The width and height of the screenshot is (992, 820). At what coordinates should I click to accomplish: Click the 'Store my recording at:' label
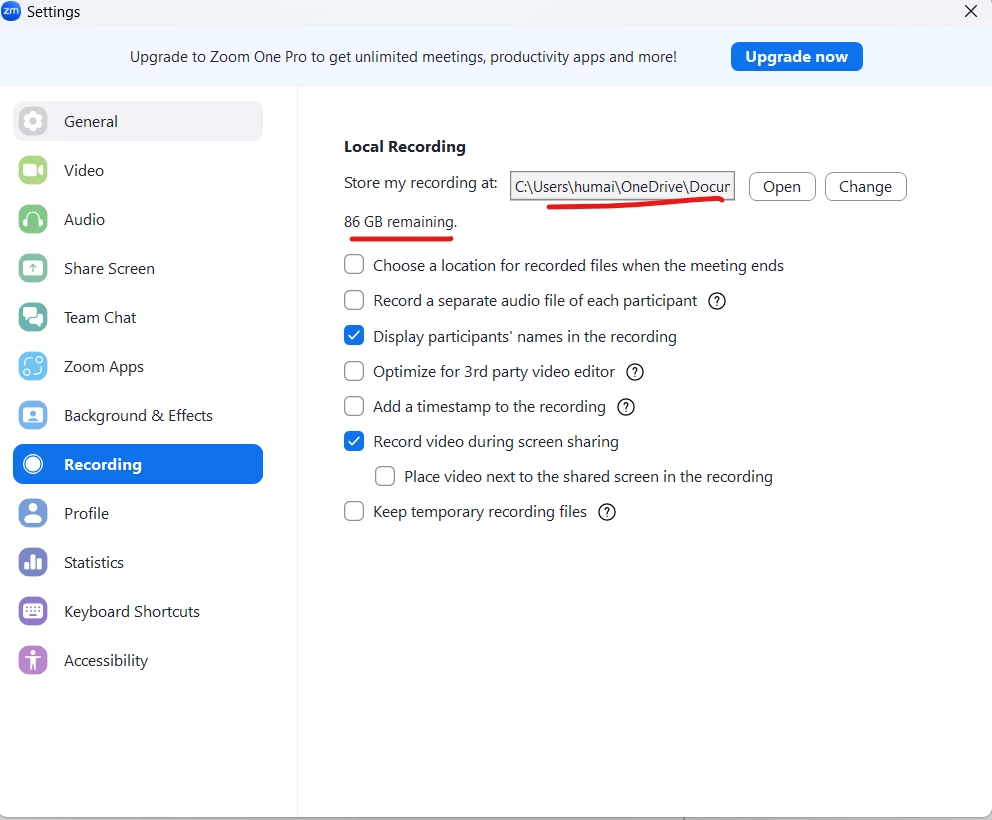pos(421,183)
